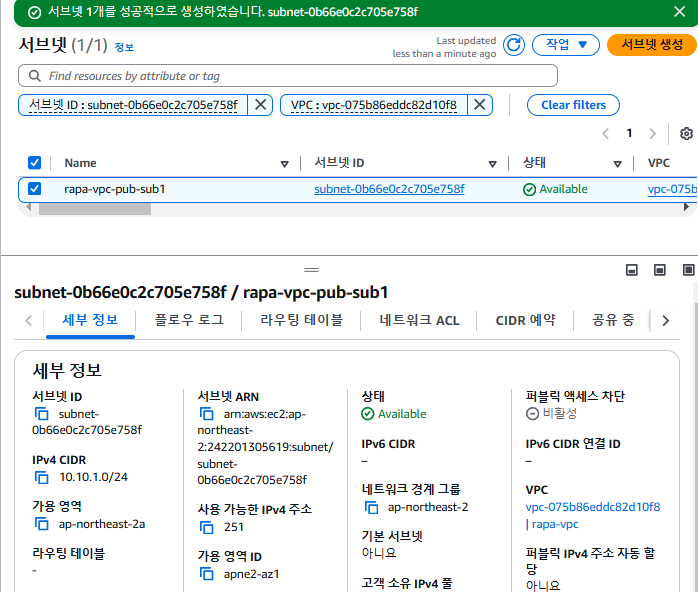Select rapa-vpc-pub-sub1 name cell
The height and width of the screenshot is (592, 698).
pos(115,189)
